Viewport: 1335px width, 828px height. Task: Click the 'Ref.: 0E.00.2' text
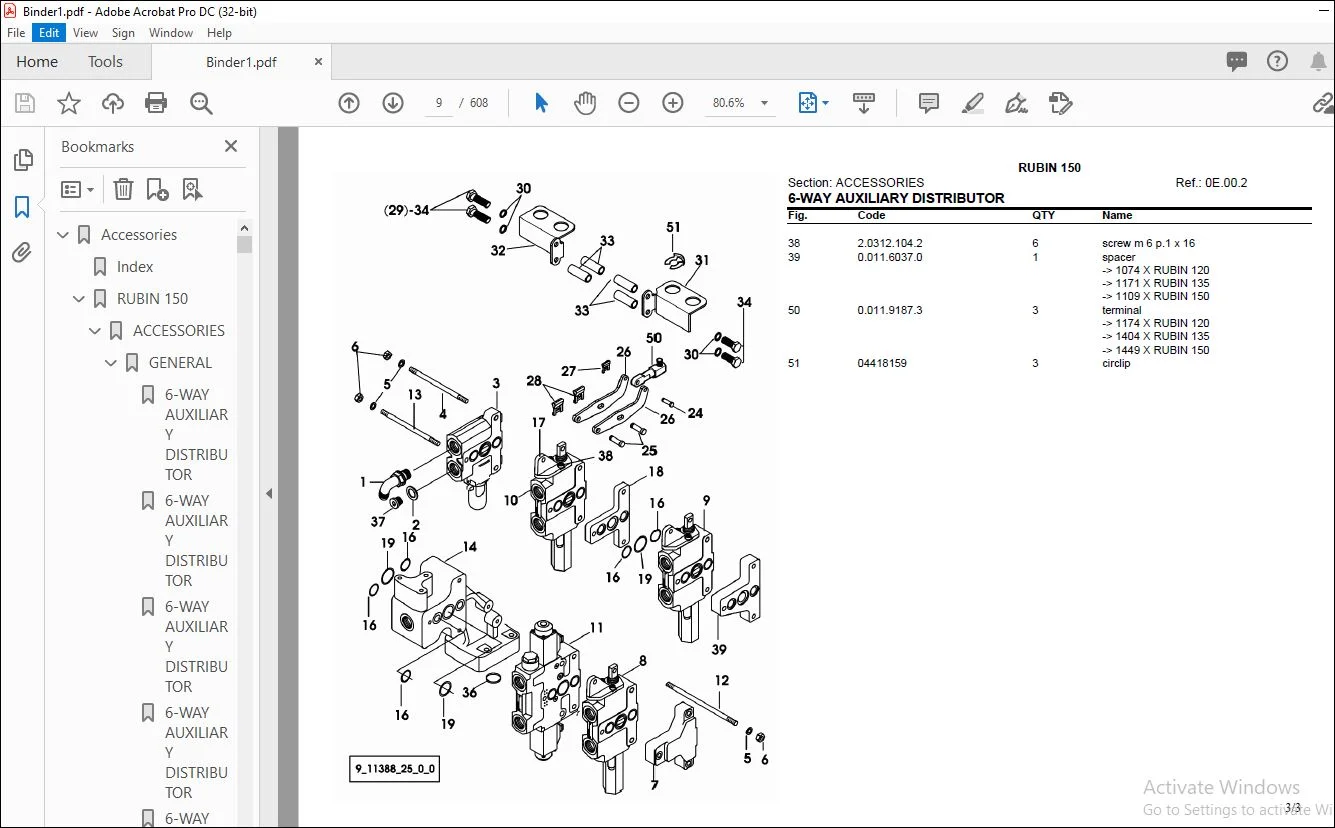1212,182
